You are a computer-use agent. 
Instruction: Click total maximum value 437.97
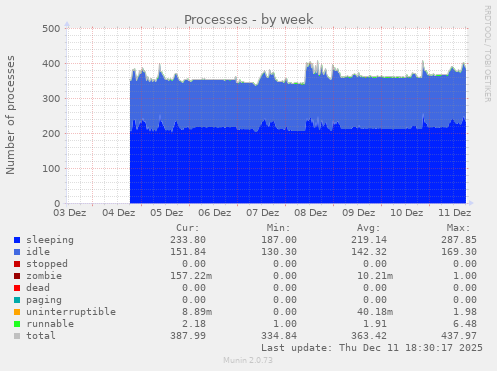459,336
